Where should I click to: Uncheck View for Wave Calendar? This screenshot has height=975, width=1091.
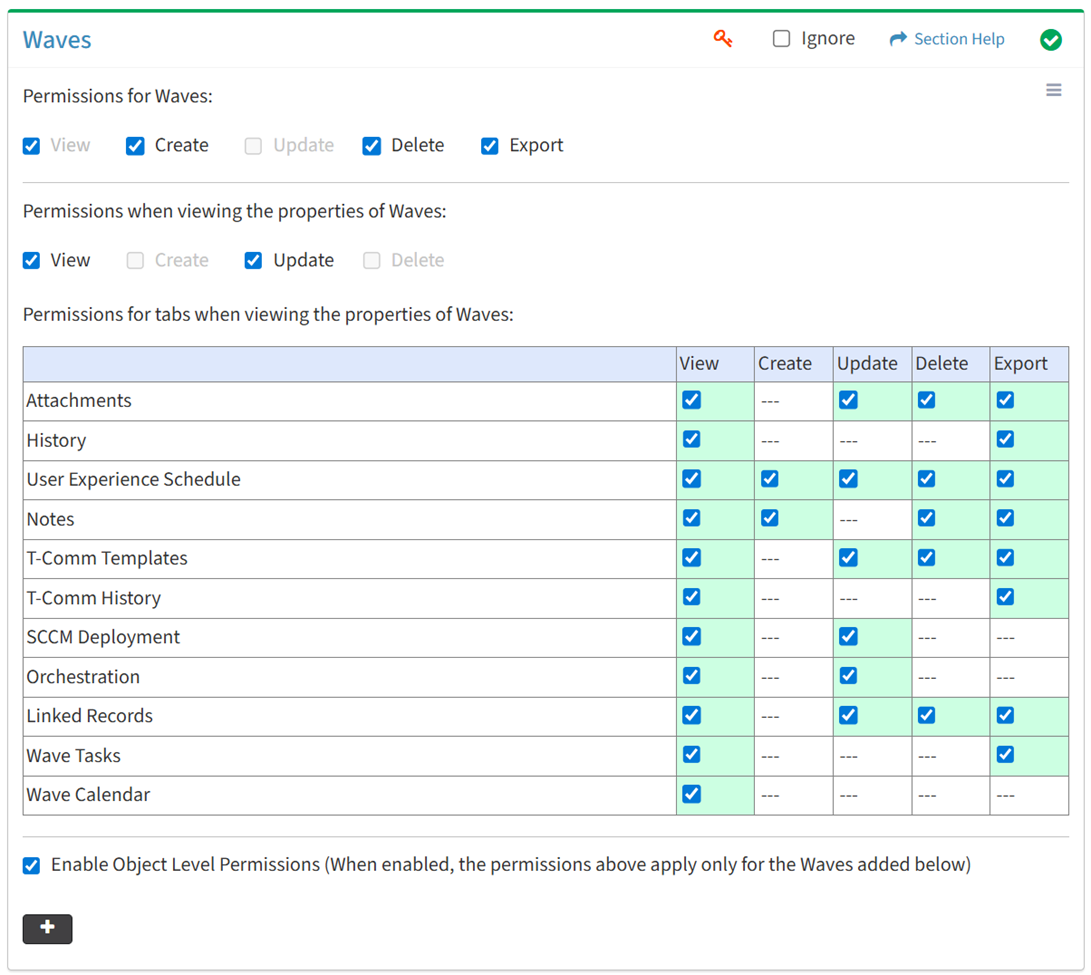(691, 794)
